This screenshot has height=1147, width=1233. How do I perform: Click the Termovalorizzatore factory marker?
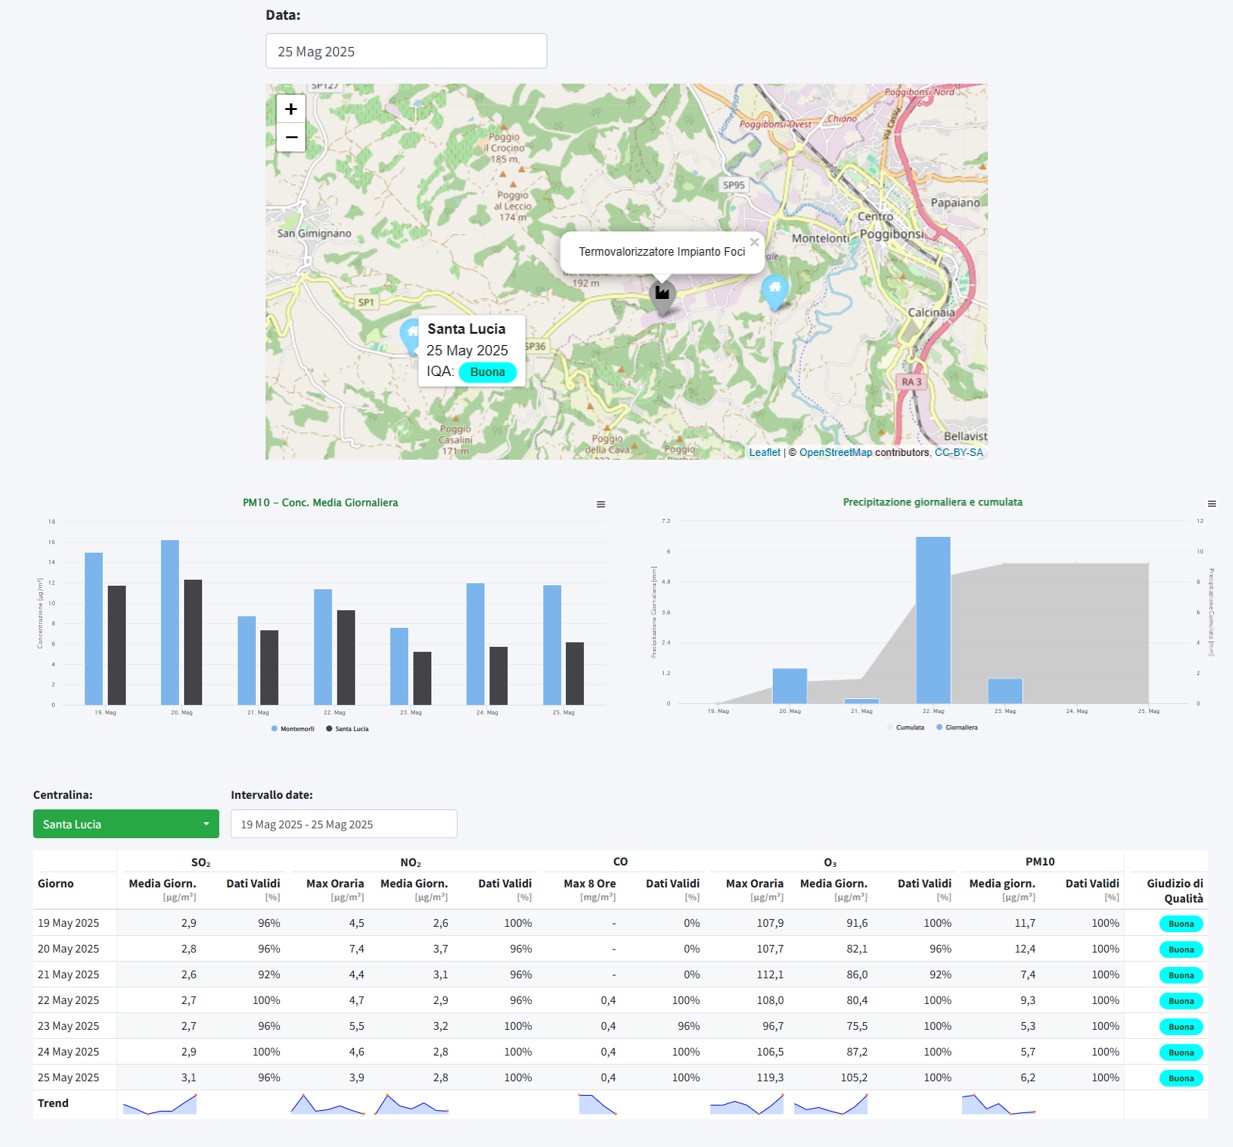coord(662,295)
